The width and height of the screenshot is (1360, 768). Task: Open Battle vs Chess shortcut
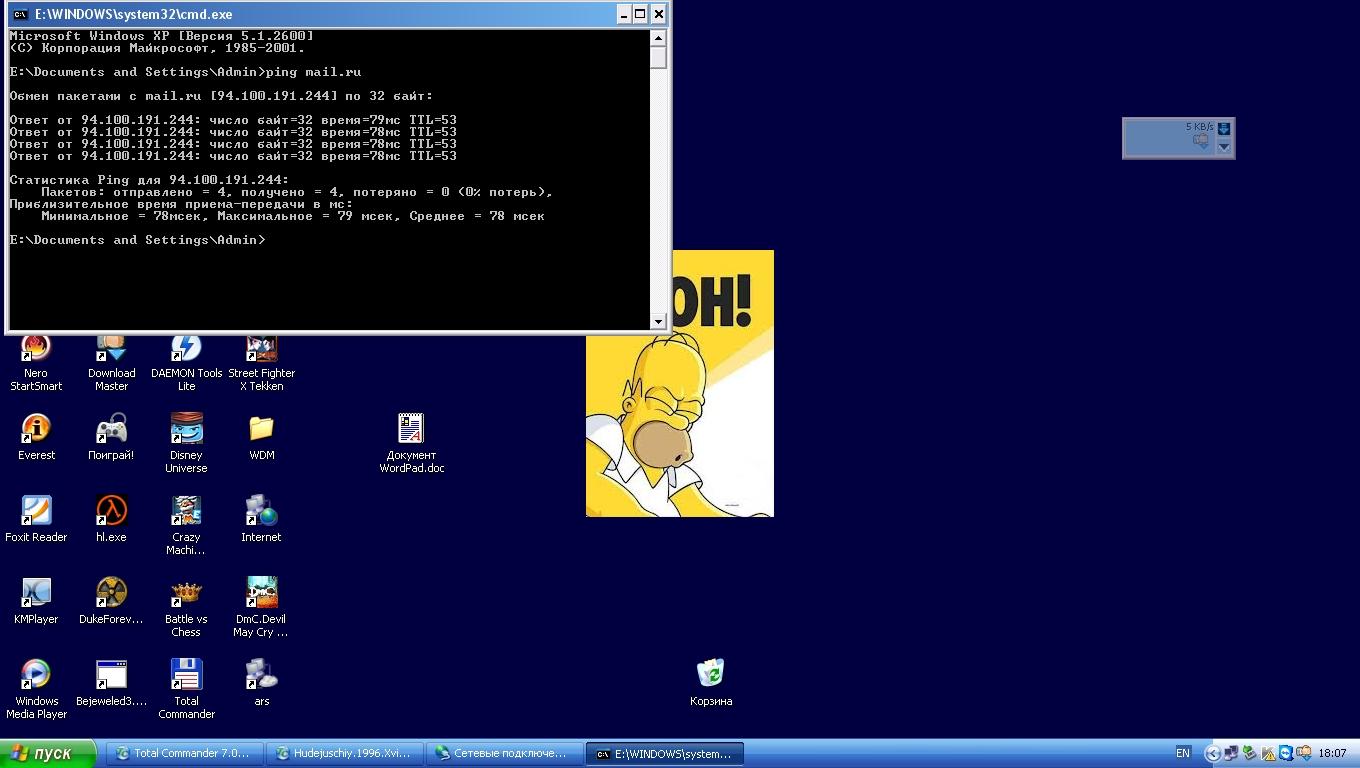(x=186, y=607)
